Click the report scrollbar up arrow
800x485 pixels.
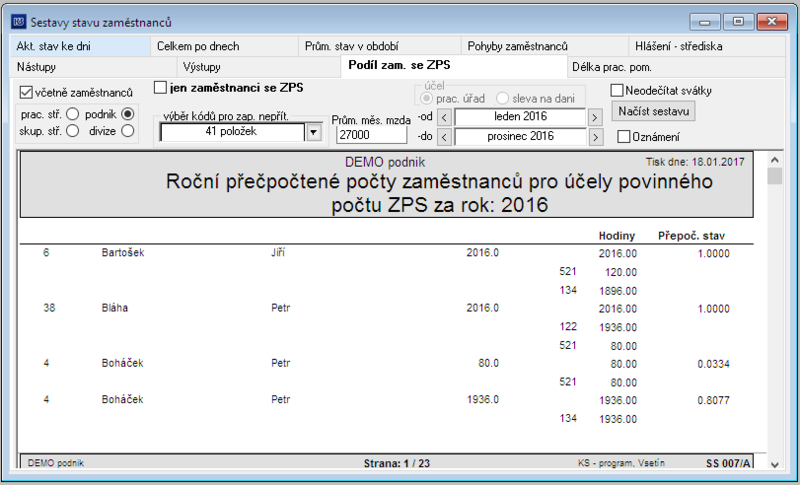point(774,160)
